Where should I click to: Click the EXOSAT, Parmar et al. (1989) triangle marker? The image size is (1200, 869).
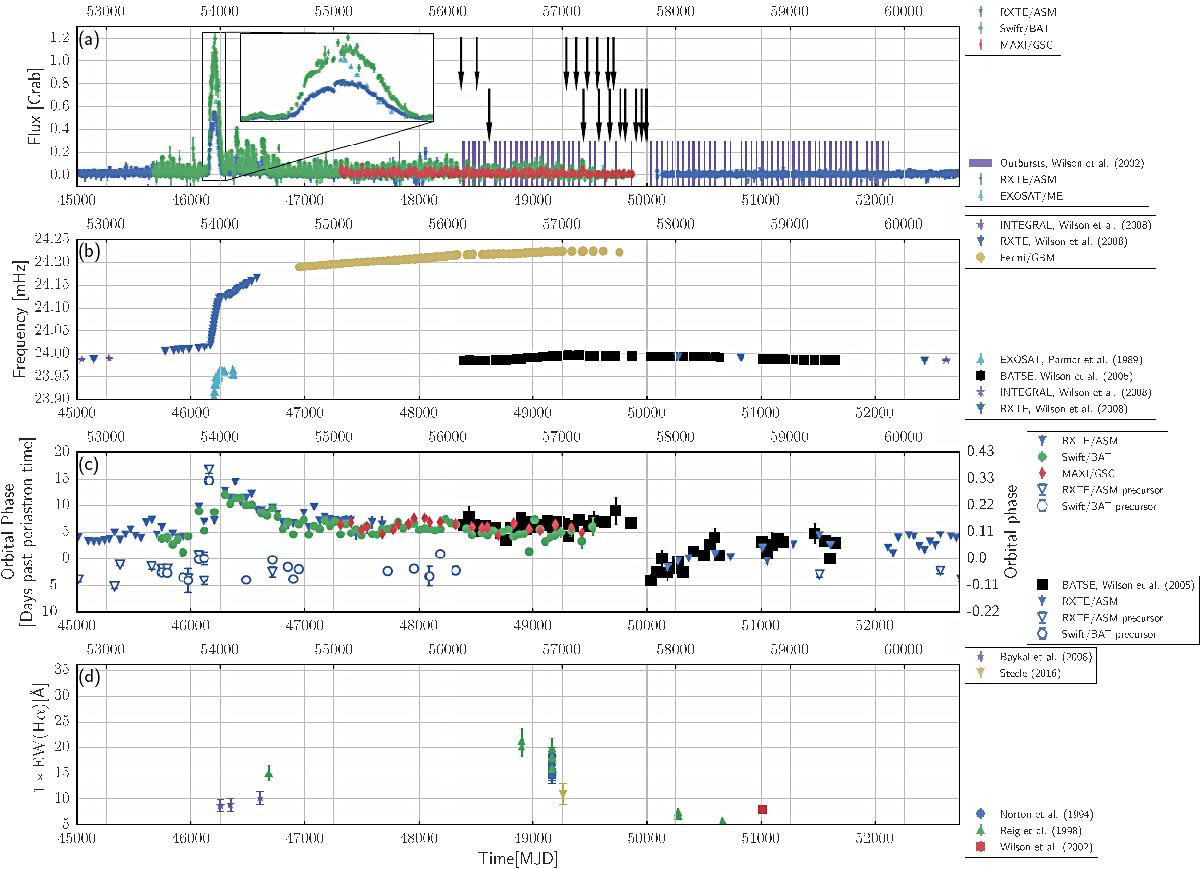coord(978,358)
